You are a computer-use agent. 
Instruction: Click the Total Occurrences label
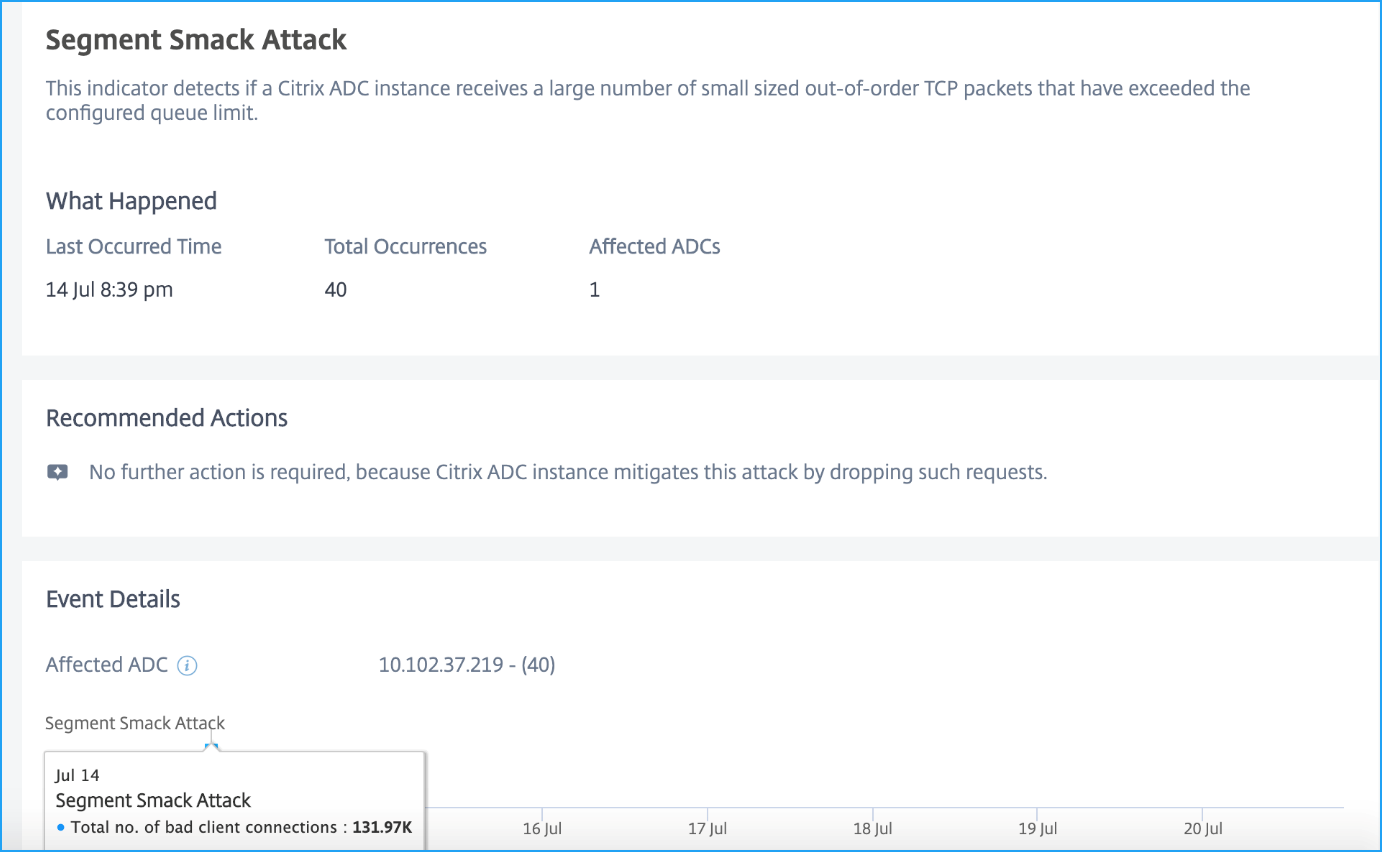point(406,247)
